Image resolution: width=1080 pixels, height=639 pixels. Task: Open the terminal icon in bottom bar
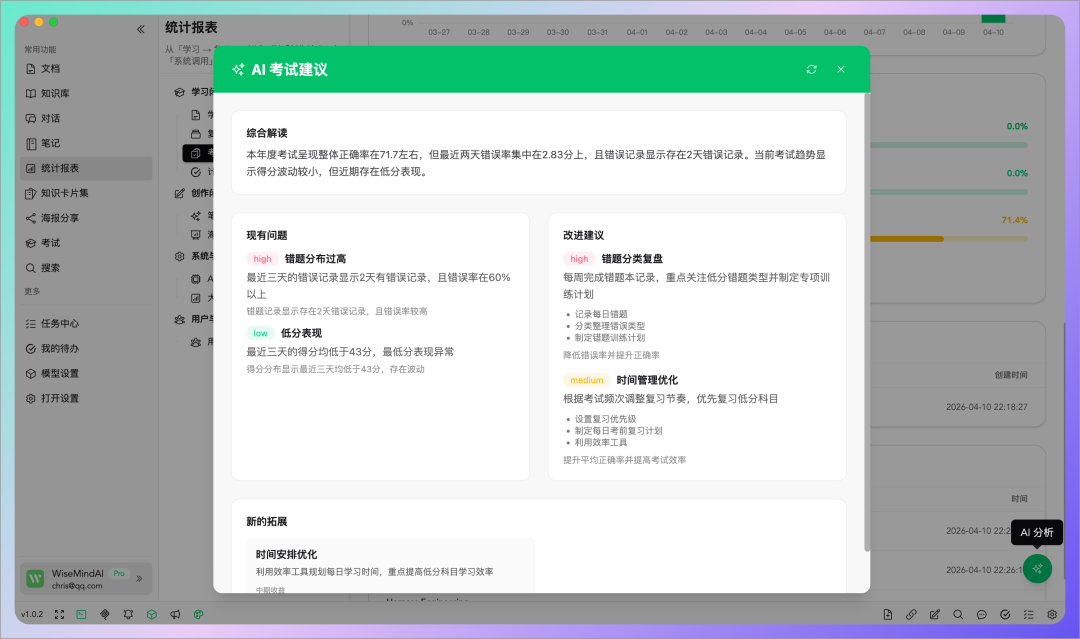pos(81,614)
